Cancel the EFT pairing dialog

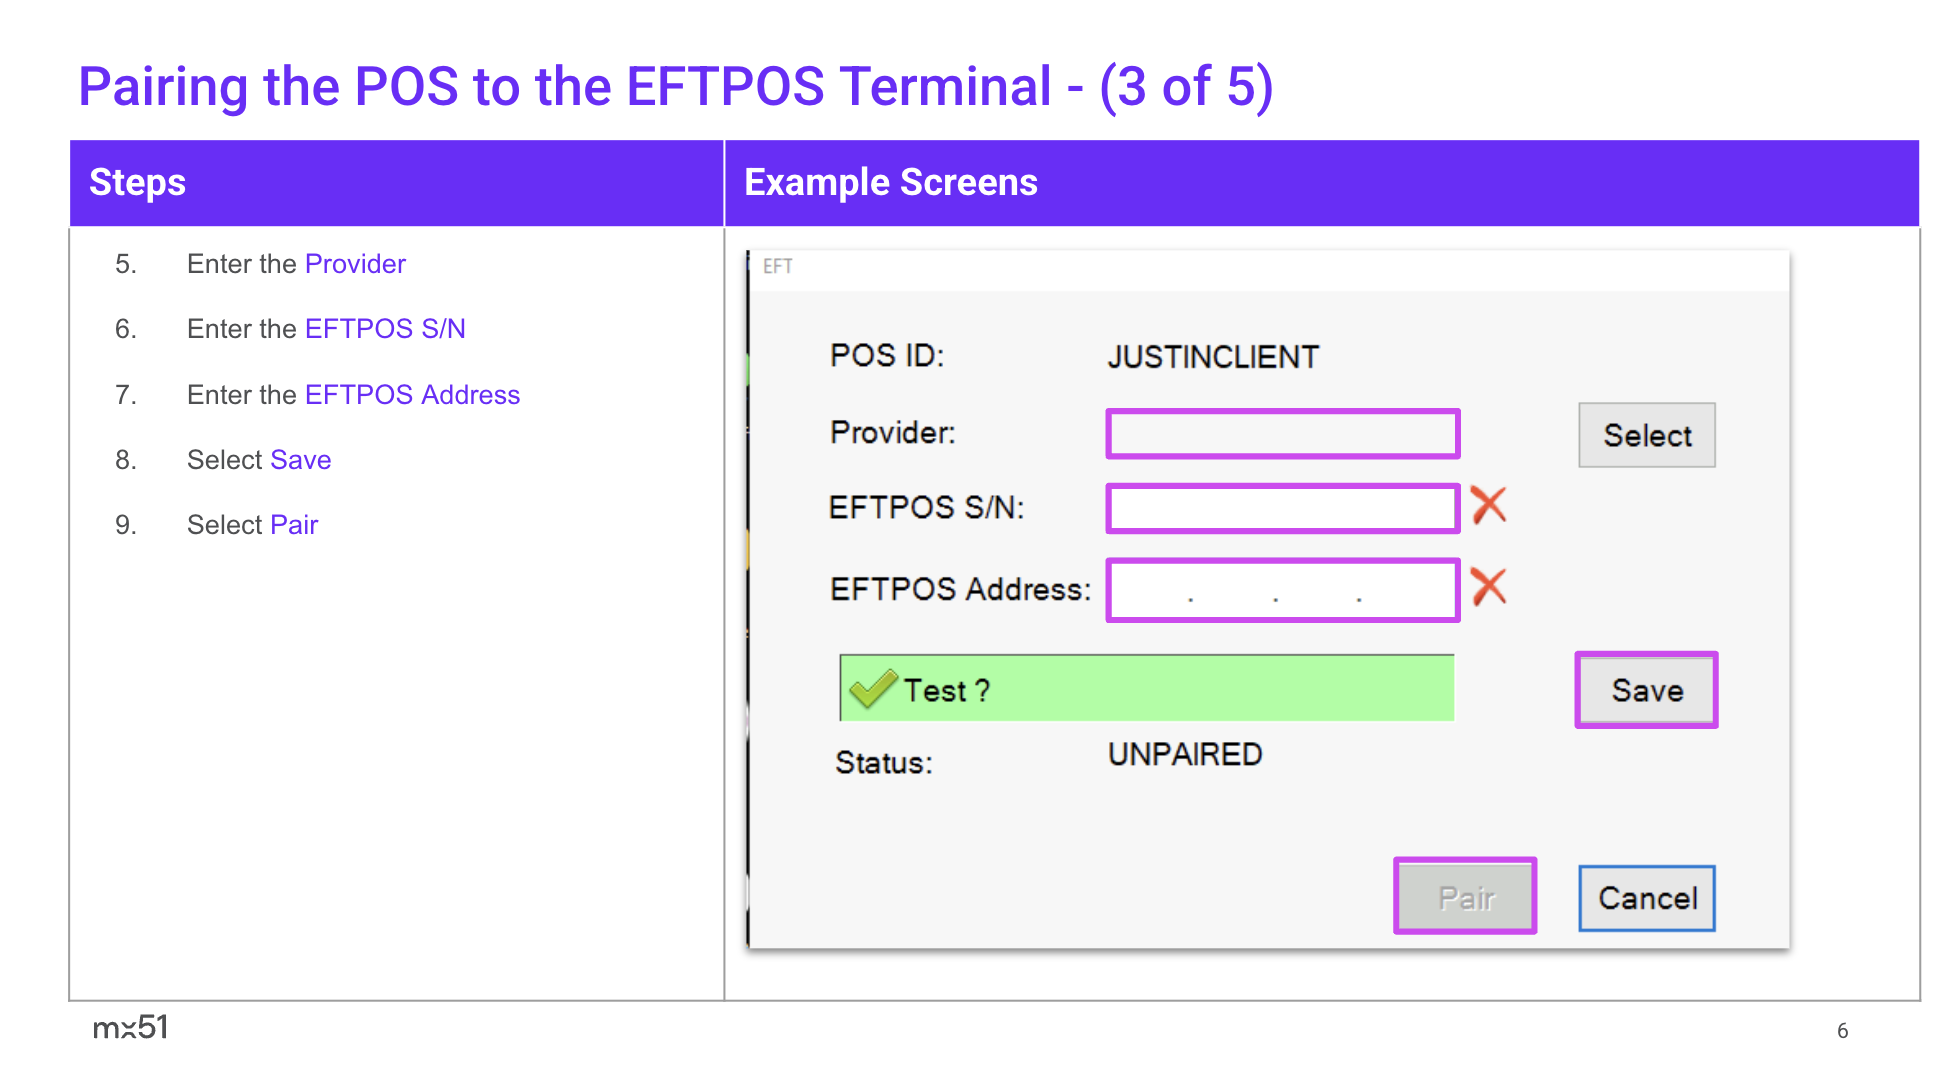(1646, 898)
